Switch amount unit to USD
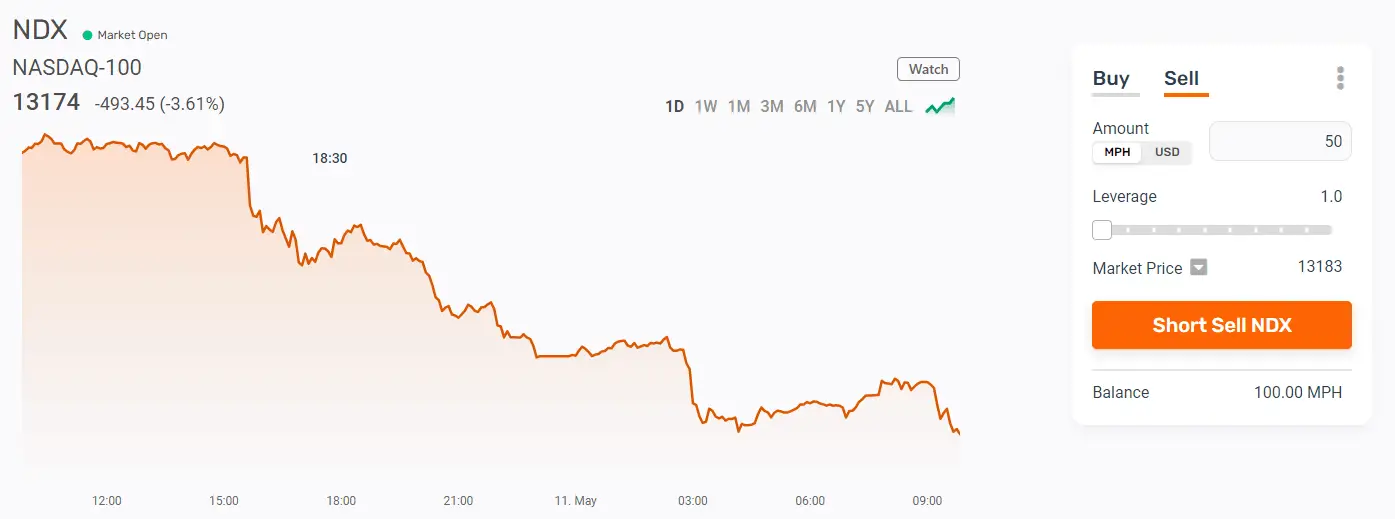1395x519 pixels. (x=1167, y=152)
